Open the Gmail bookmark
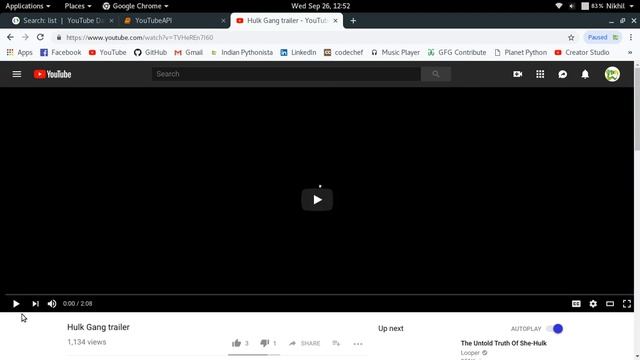 [x=188, y=52]
